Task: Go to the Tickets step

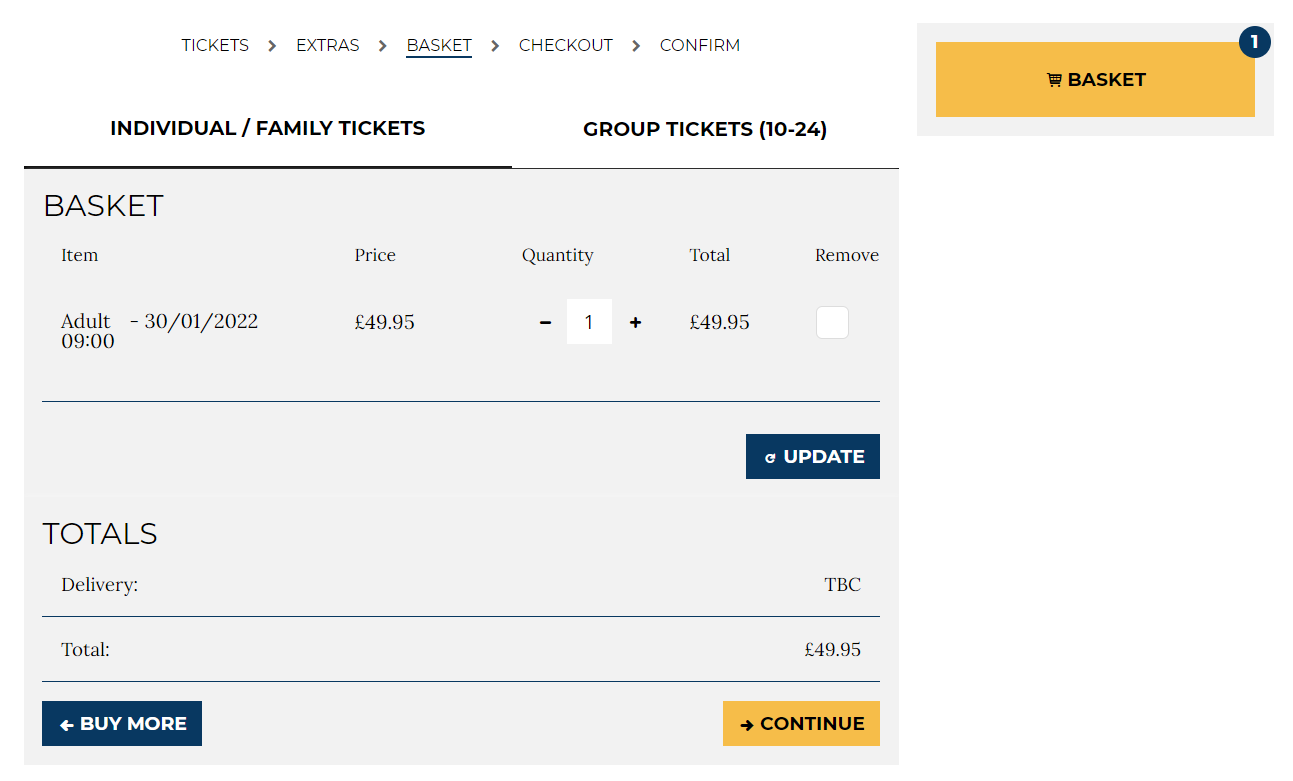Action: [x=215, y=45]
